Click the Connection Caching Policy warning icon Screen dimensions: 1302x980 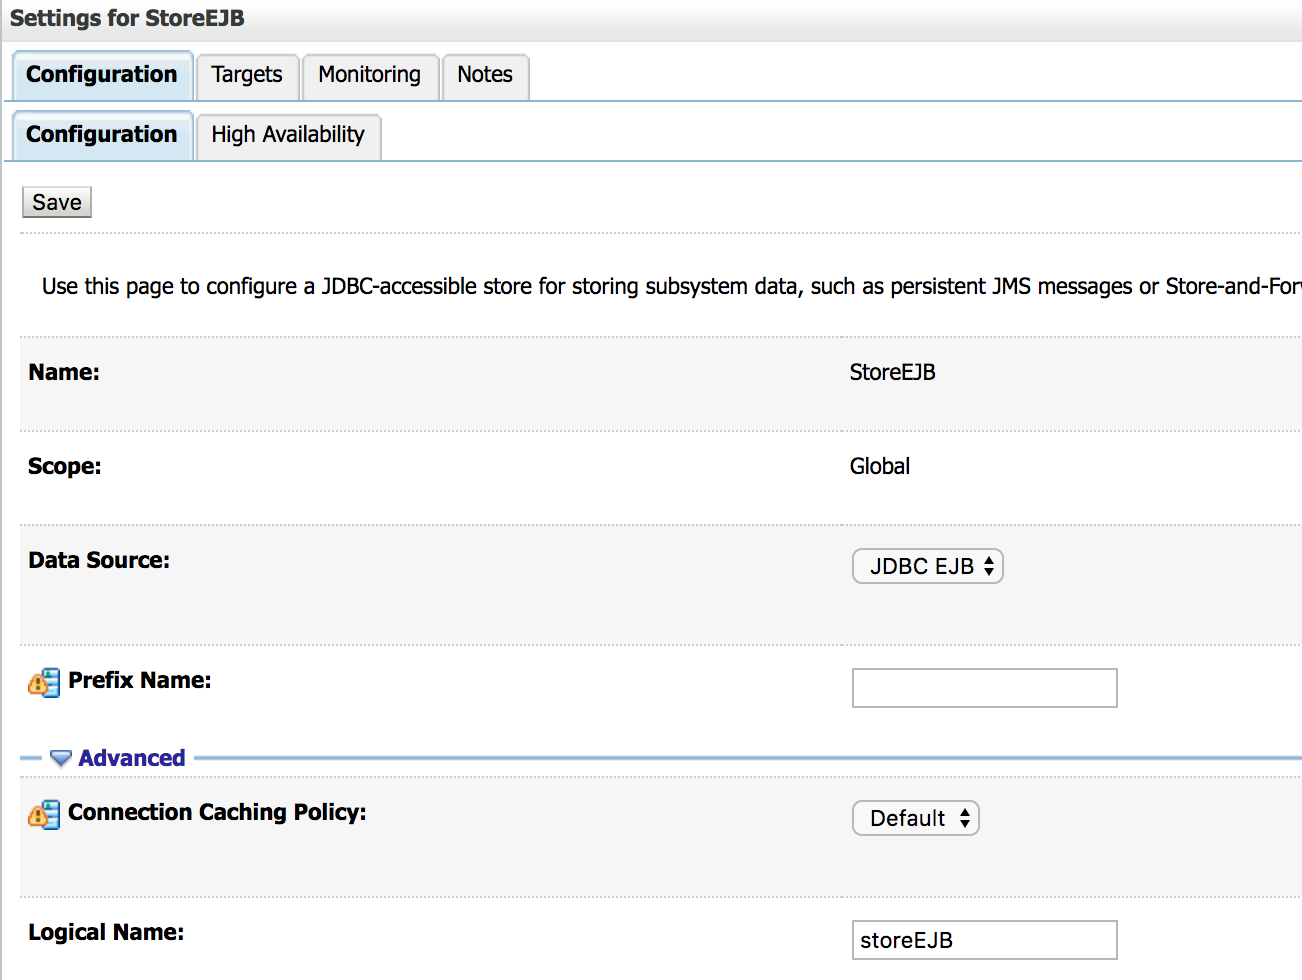pyautogui.click(x=44, y=815)
